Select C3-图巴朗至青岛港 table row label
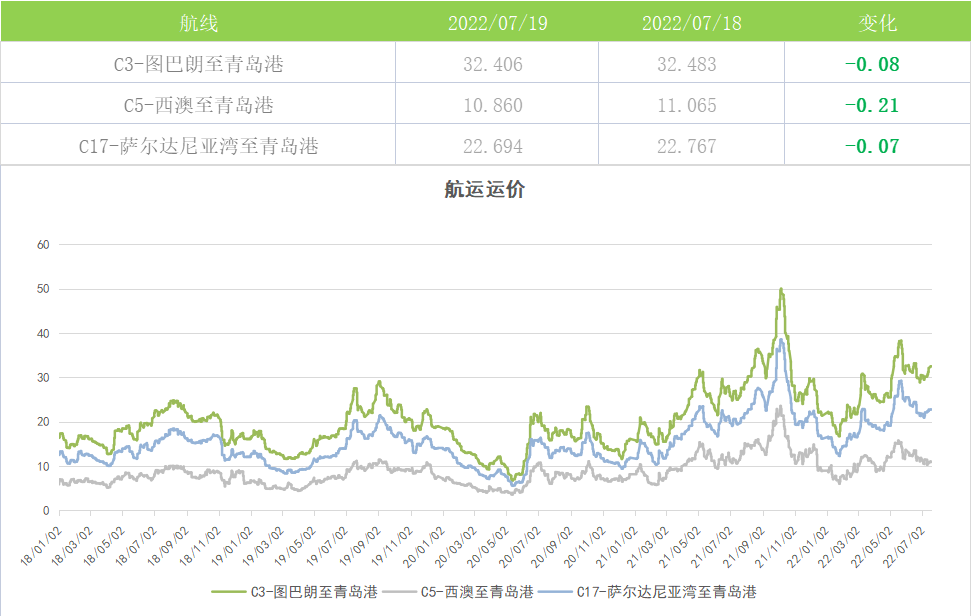Screen dimensions: 971x616 [198, 65]
